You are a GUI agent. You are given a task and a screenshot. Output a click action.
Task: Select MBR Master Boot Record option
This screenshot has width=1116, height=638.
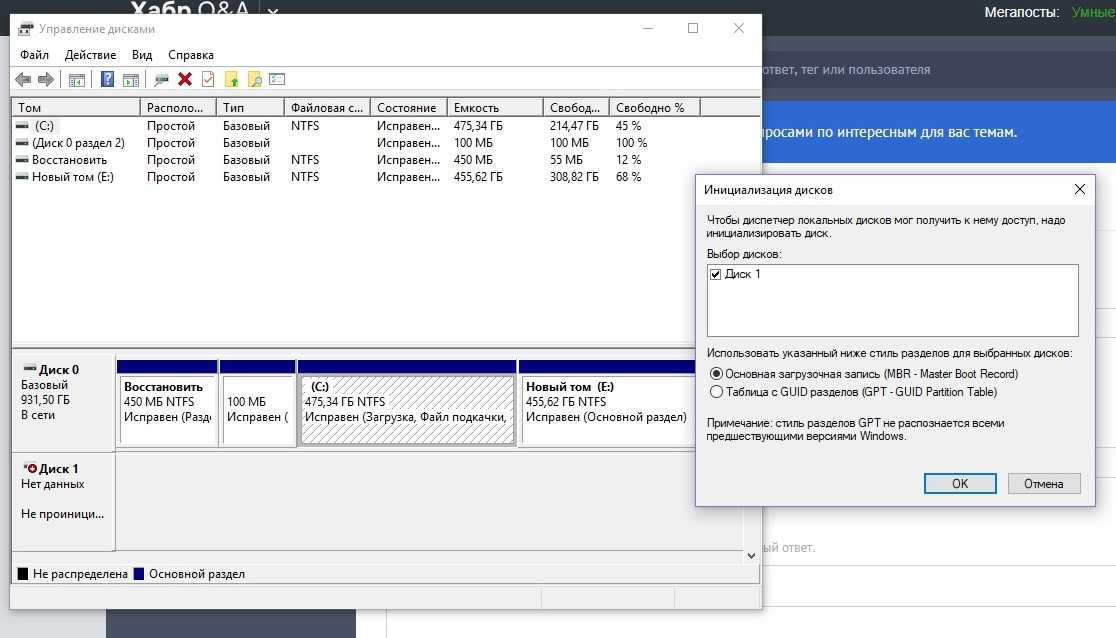[716, 374]
